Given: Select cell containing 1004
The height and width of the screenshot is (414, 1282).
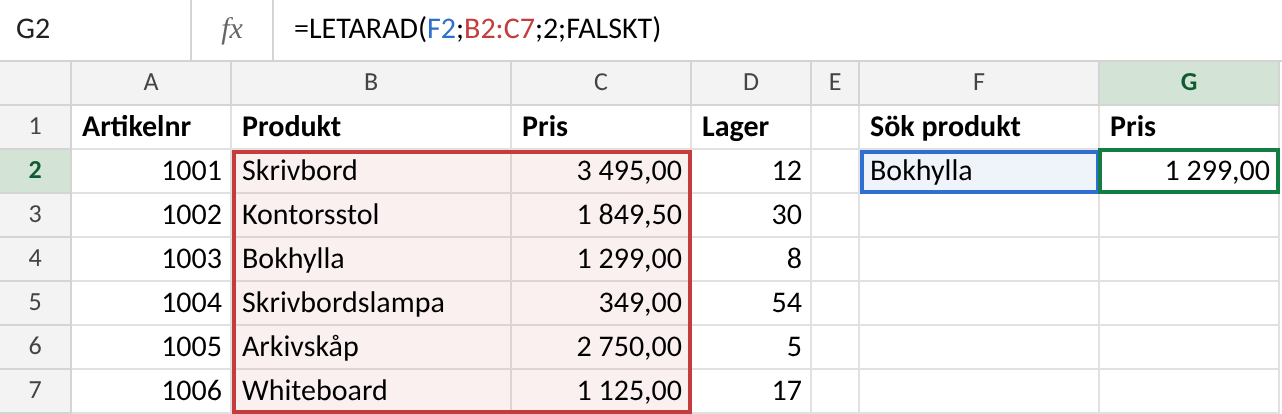Looking at the screenshot, I should pyautogui.click(x=151, y=303).
